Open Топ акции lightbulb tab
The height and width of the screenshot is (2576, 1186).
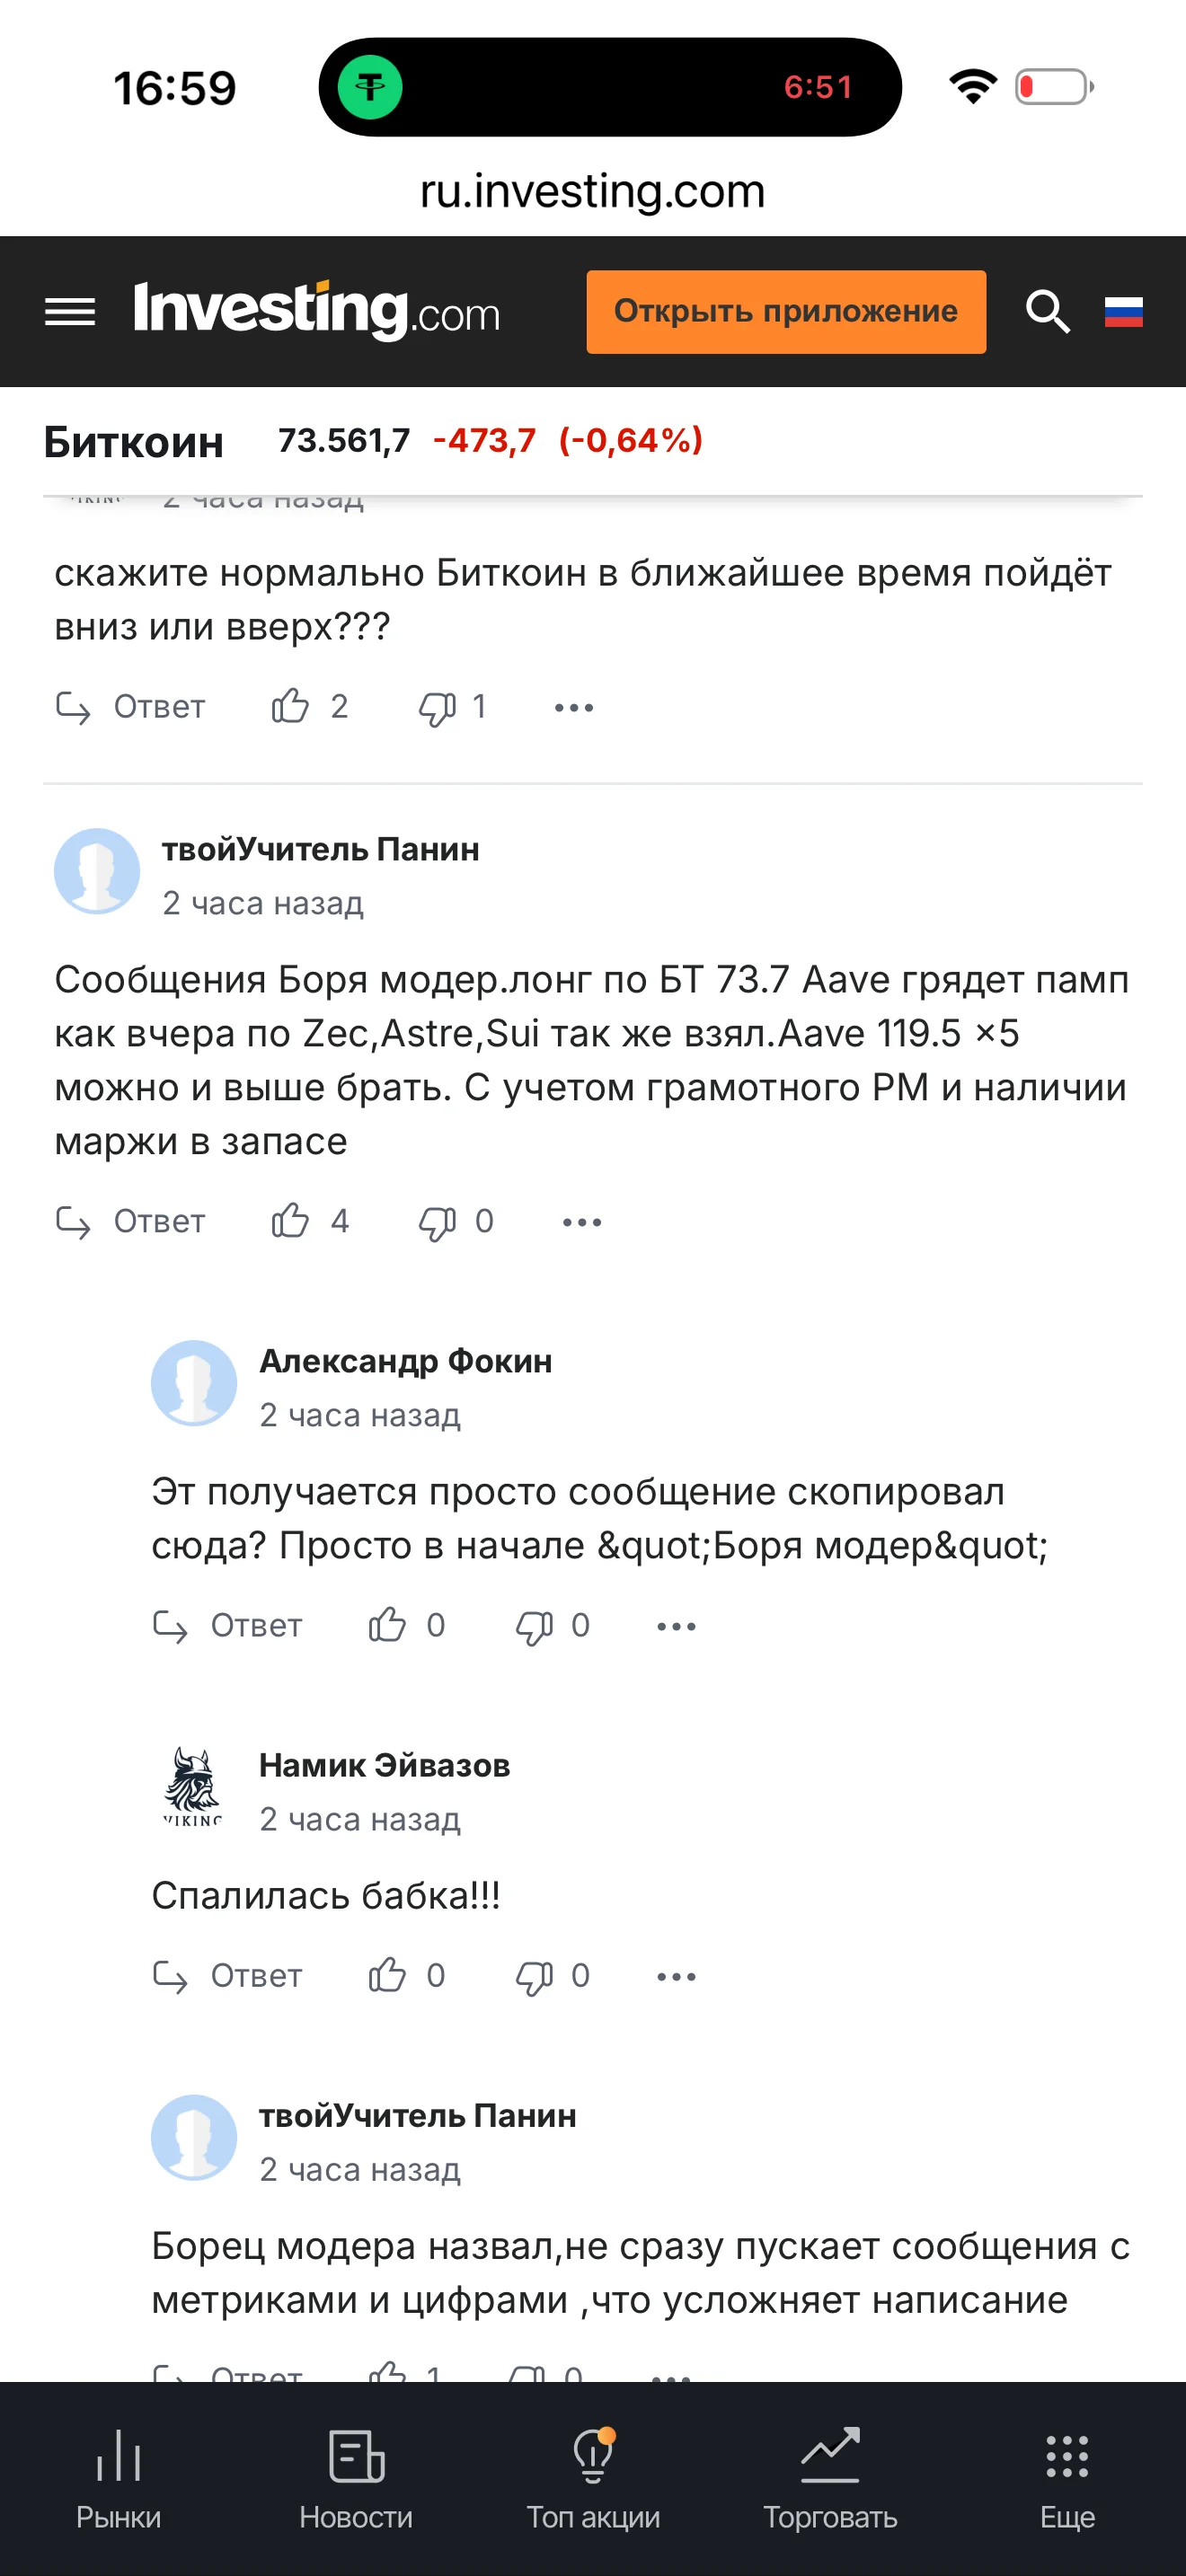click(x=593, y=2478)
